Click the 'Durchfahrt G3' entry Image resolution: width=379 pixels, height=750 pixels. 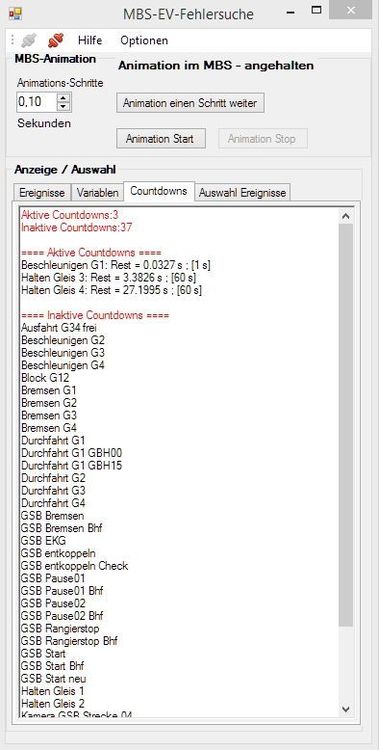(x=53, y=490)
